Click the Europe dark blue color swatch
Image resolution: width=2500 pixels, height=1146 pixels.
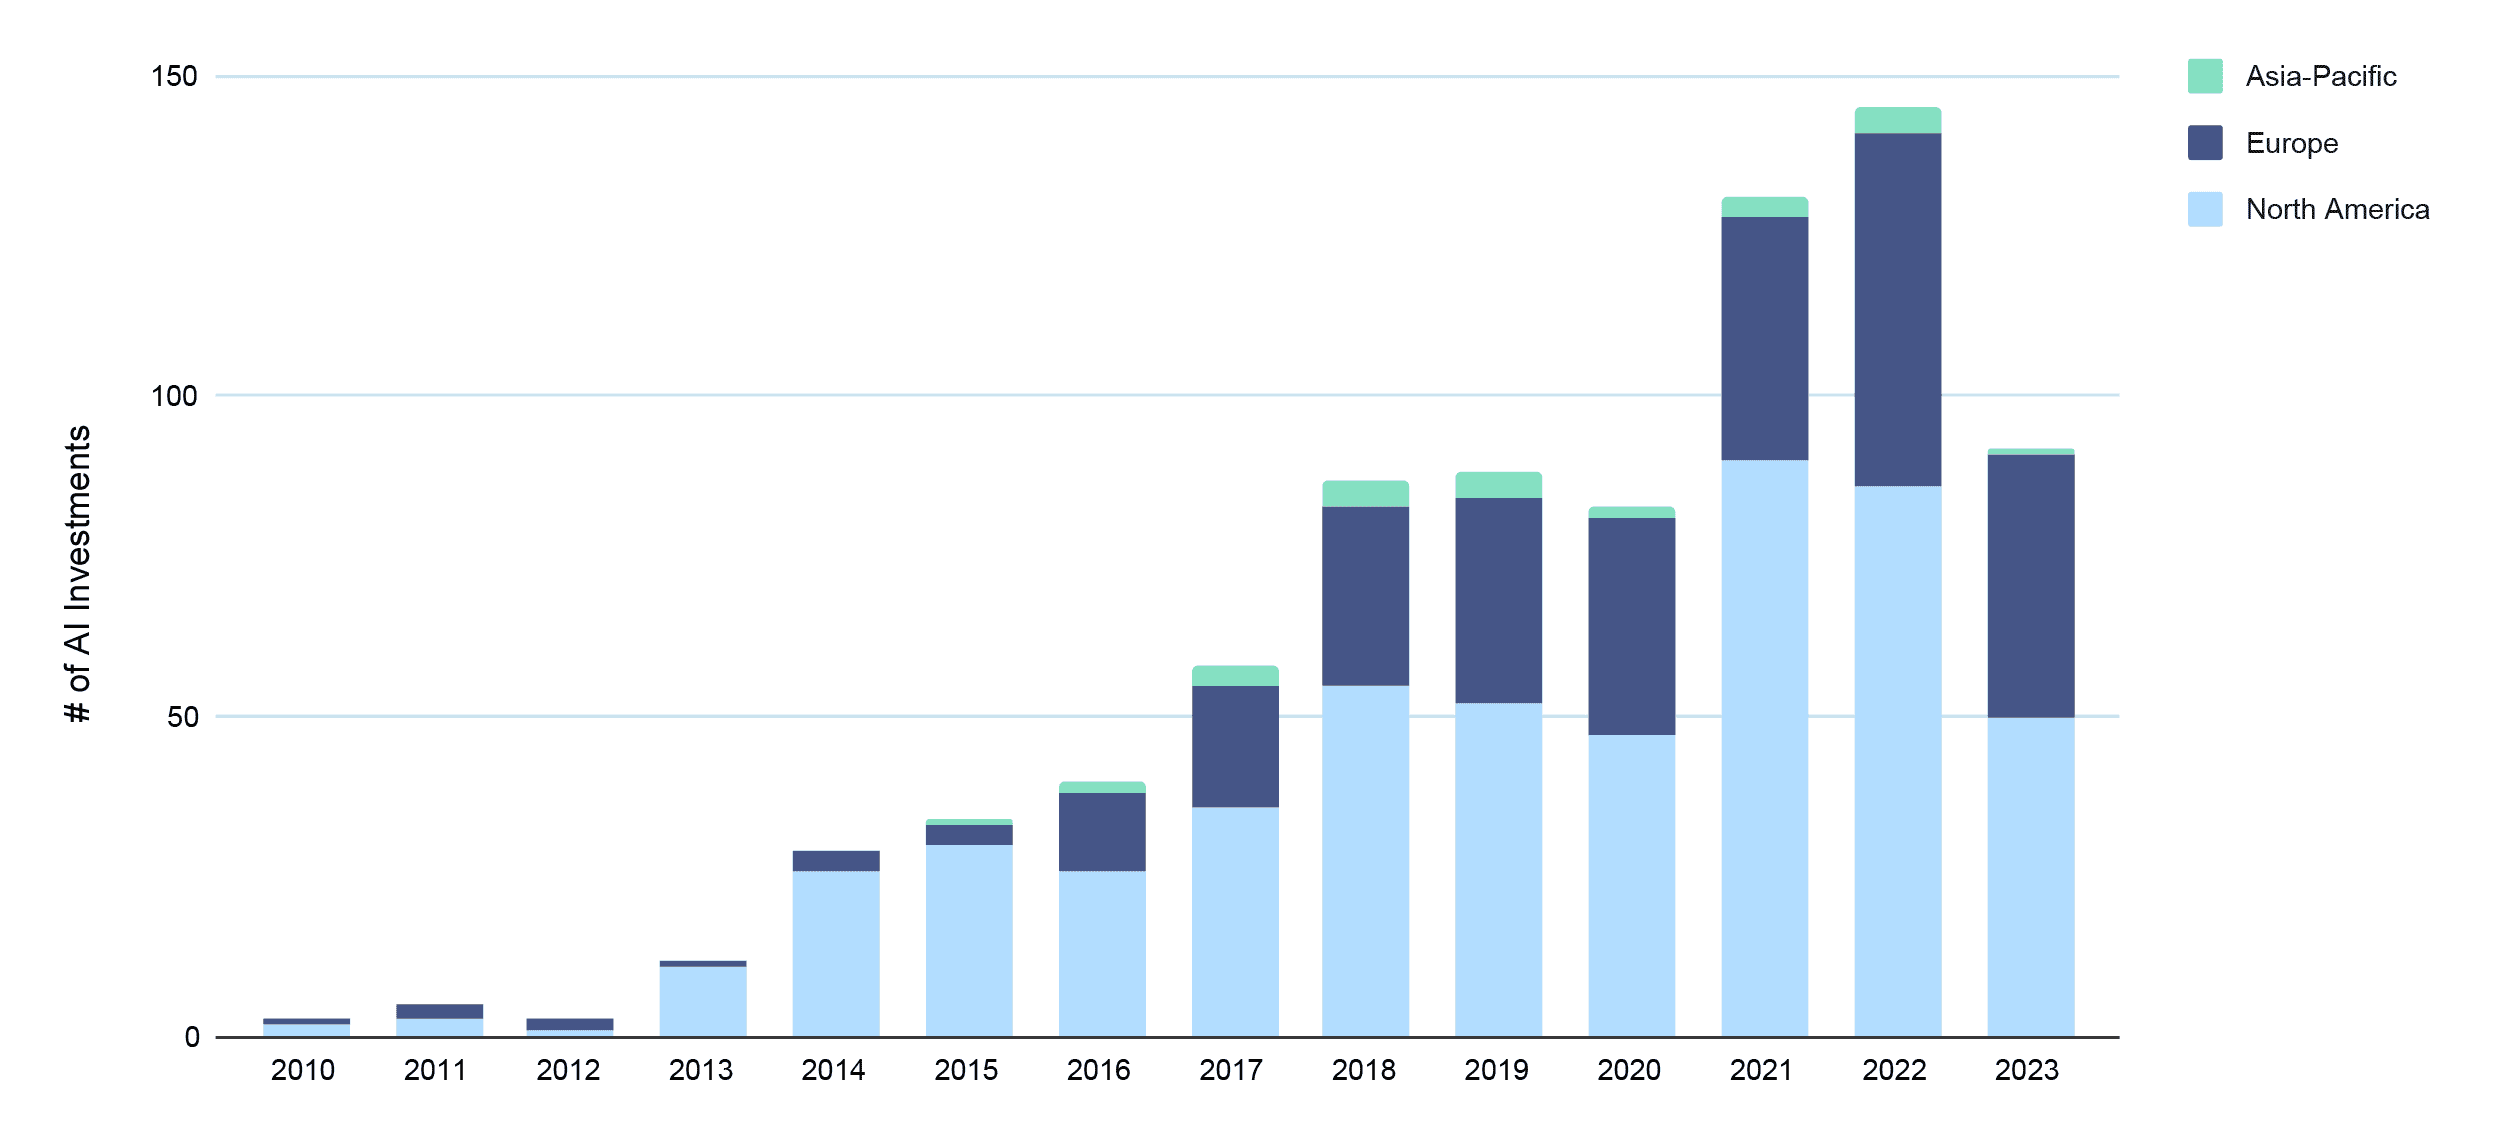pyautogui.click(x=2206, y=143)
